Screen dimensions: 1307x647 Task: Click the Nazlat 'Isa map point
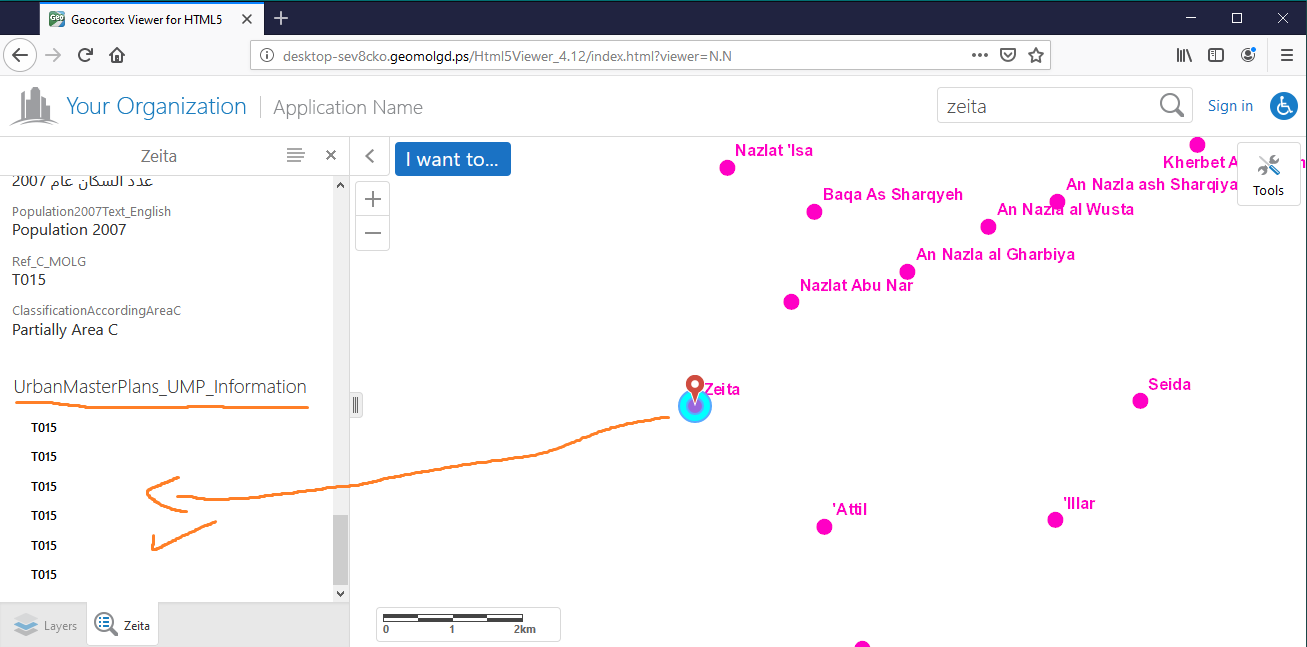727,167
